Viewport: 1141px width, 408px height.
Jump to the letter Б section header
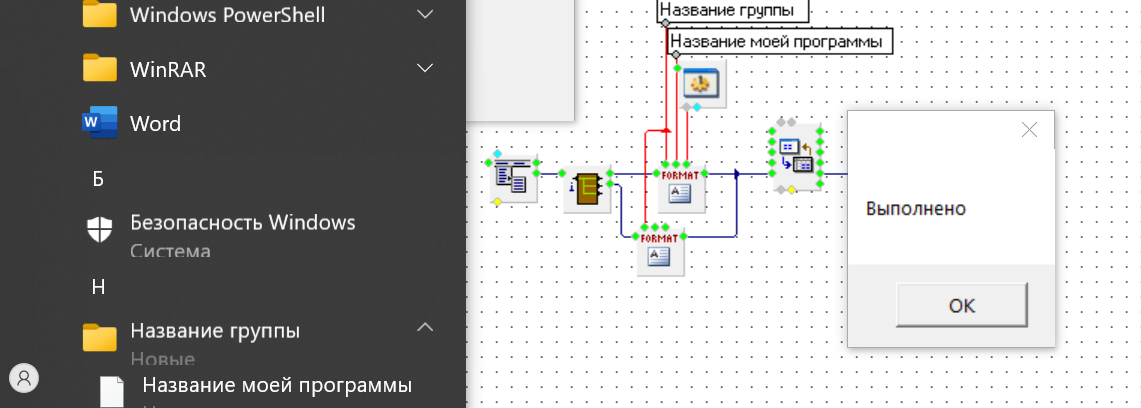pyautogui.click(x=98, y=179)
